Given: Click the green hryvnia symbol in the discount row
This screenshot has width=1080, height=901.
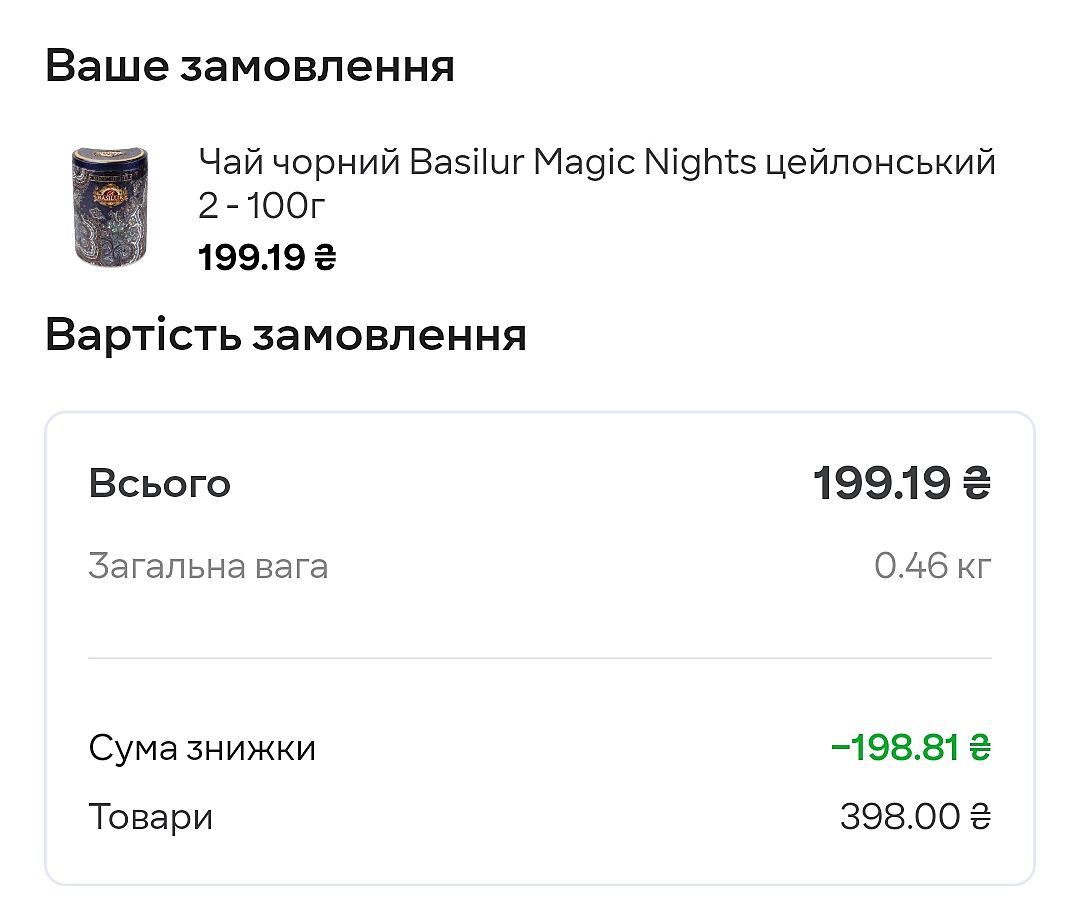Looking at the screenshot, I should [980, 747].
